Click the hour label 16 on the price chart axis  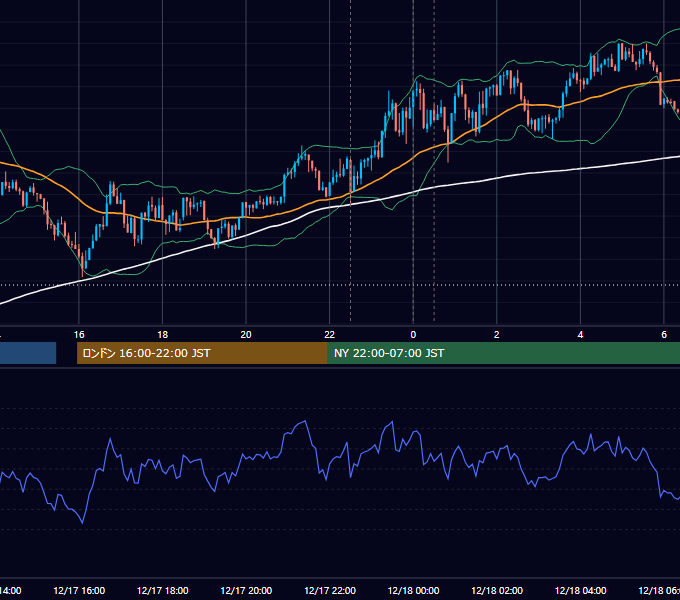pyautogui.click(x=79, y=334)
